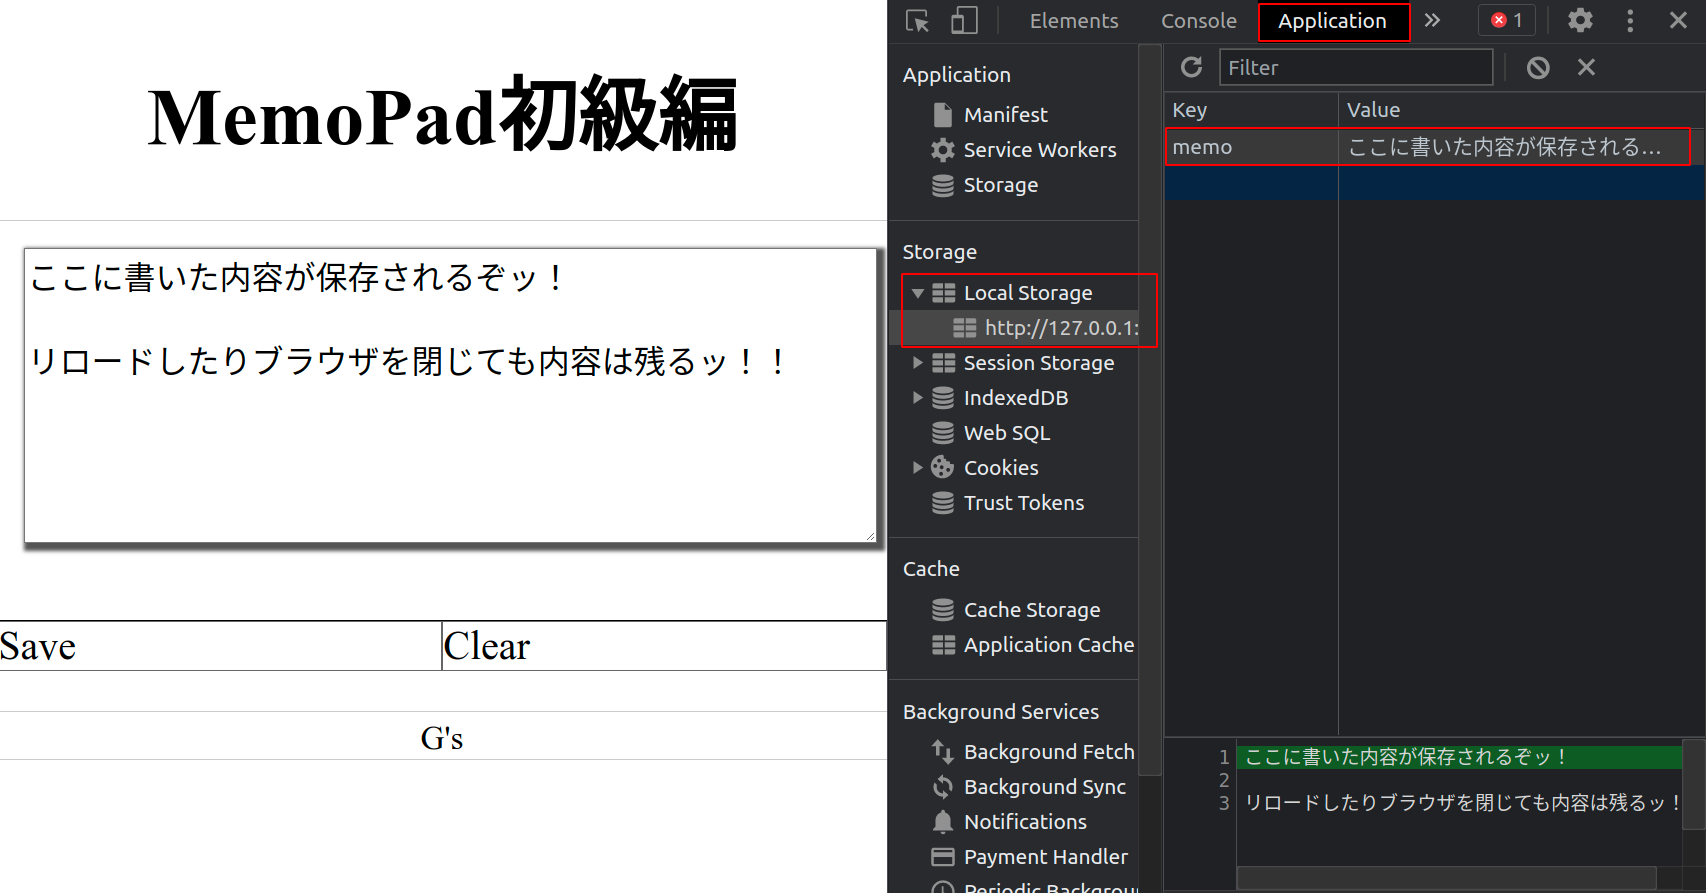Click inside the memo textarea
The height and width of the screenshot is (893, 1706).
450,396
